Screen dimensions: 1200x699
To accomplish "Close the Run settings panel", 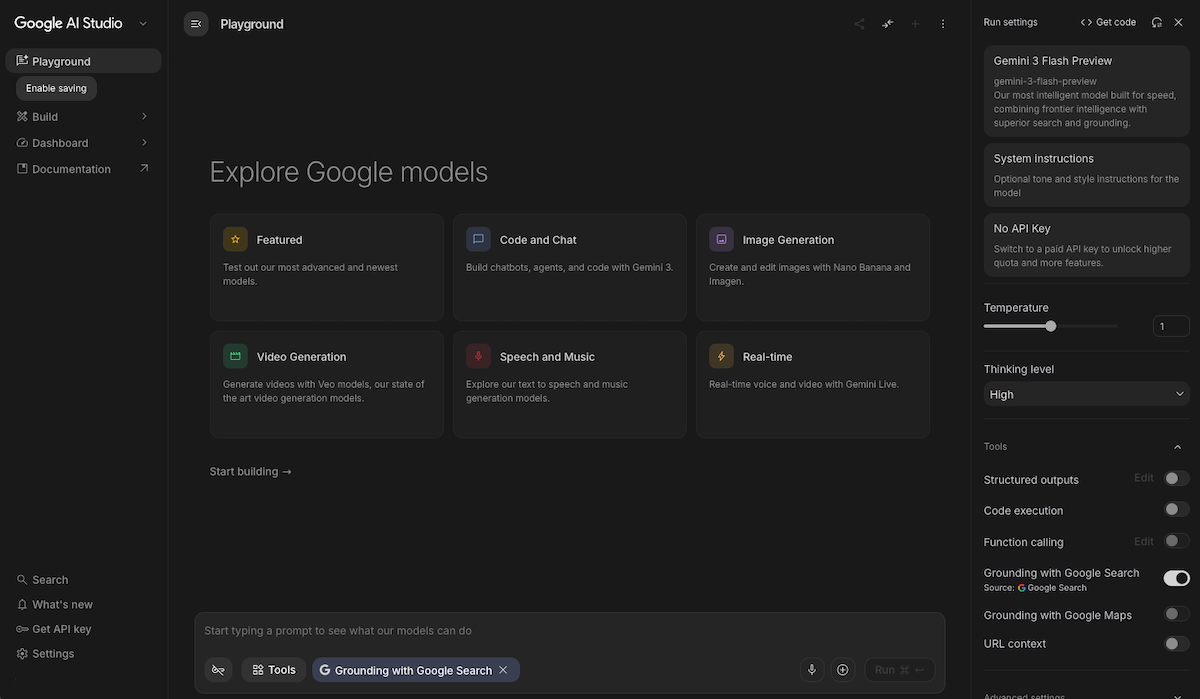I will [1178, 22].
